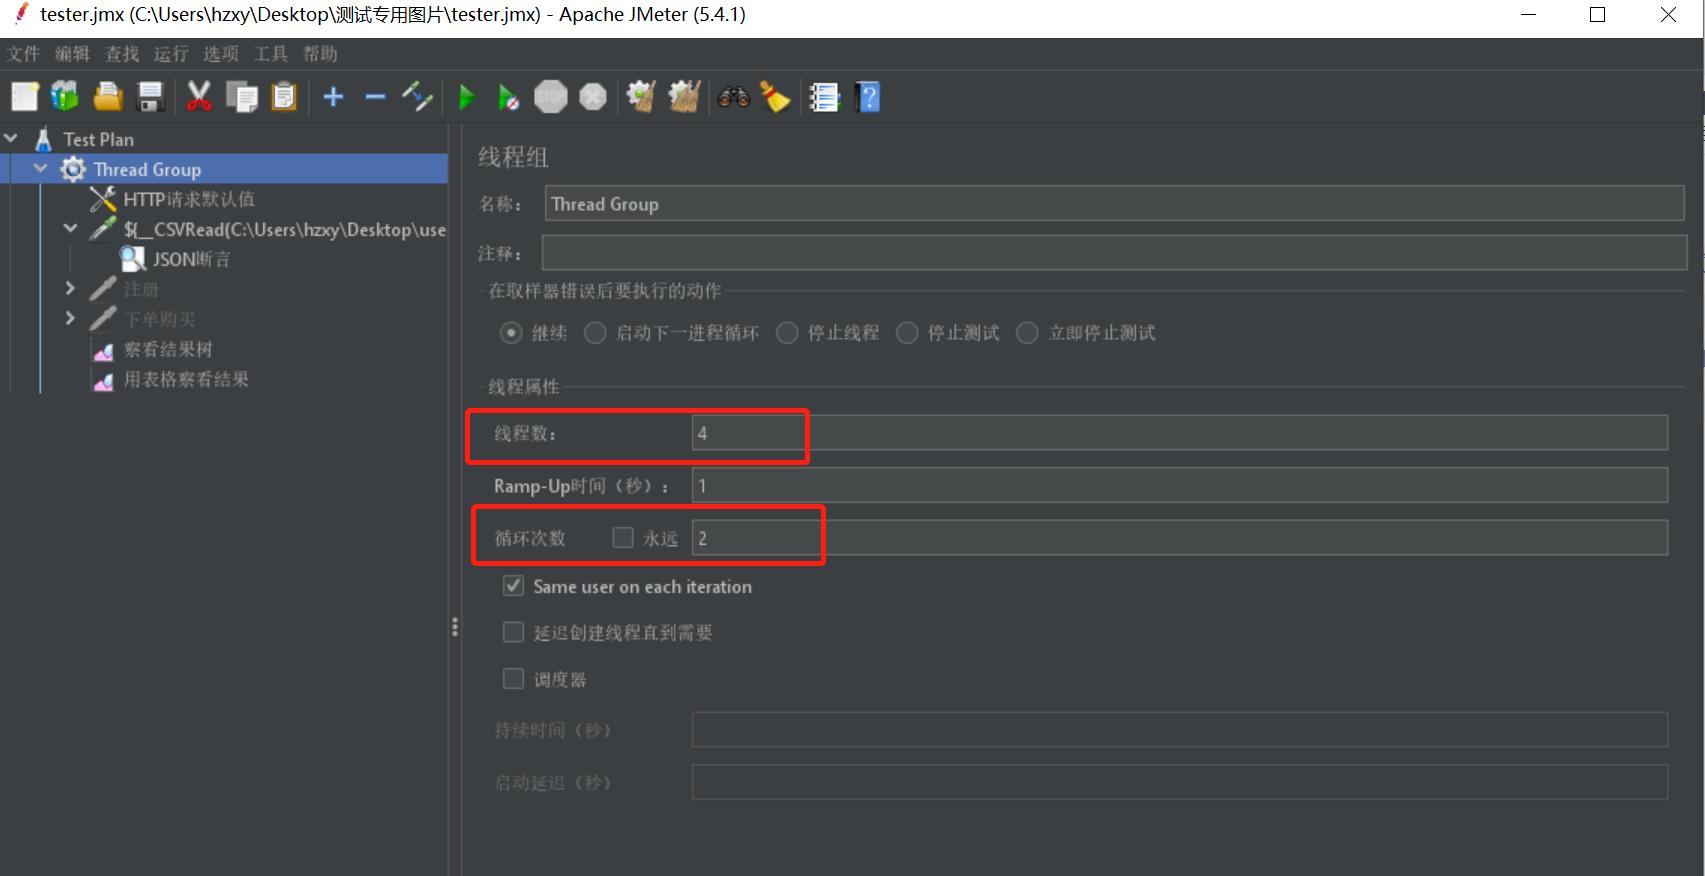Select 立即停止测试 radio option

[1027, 333]
